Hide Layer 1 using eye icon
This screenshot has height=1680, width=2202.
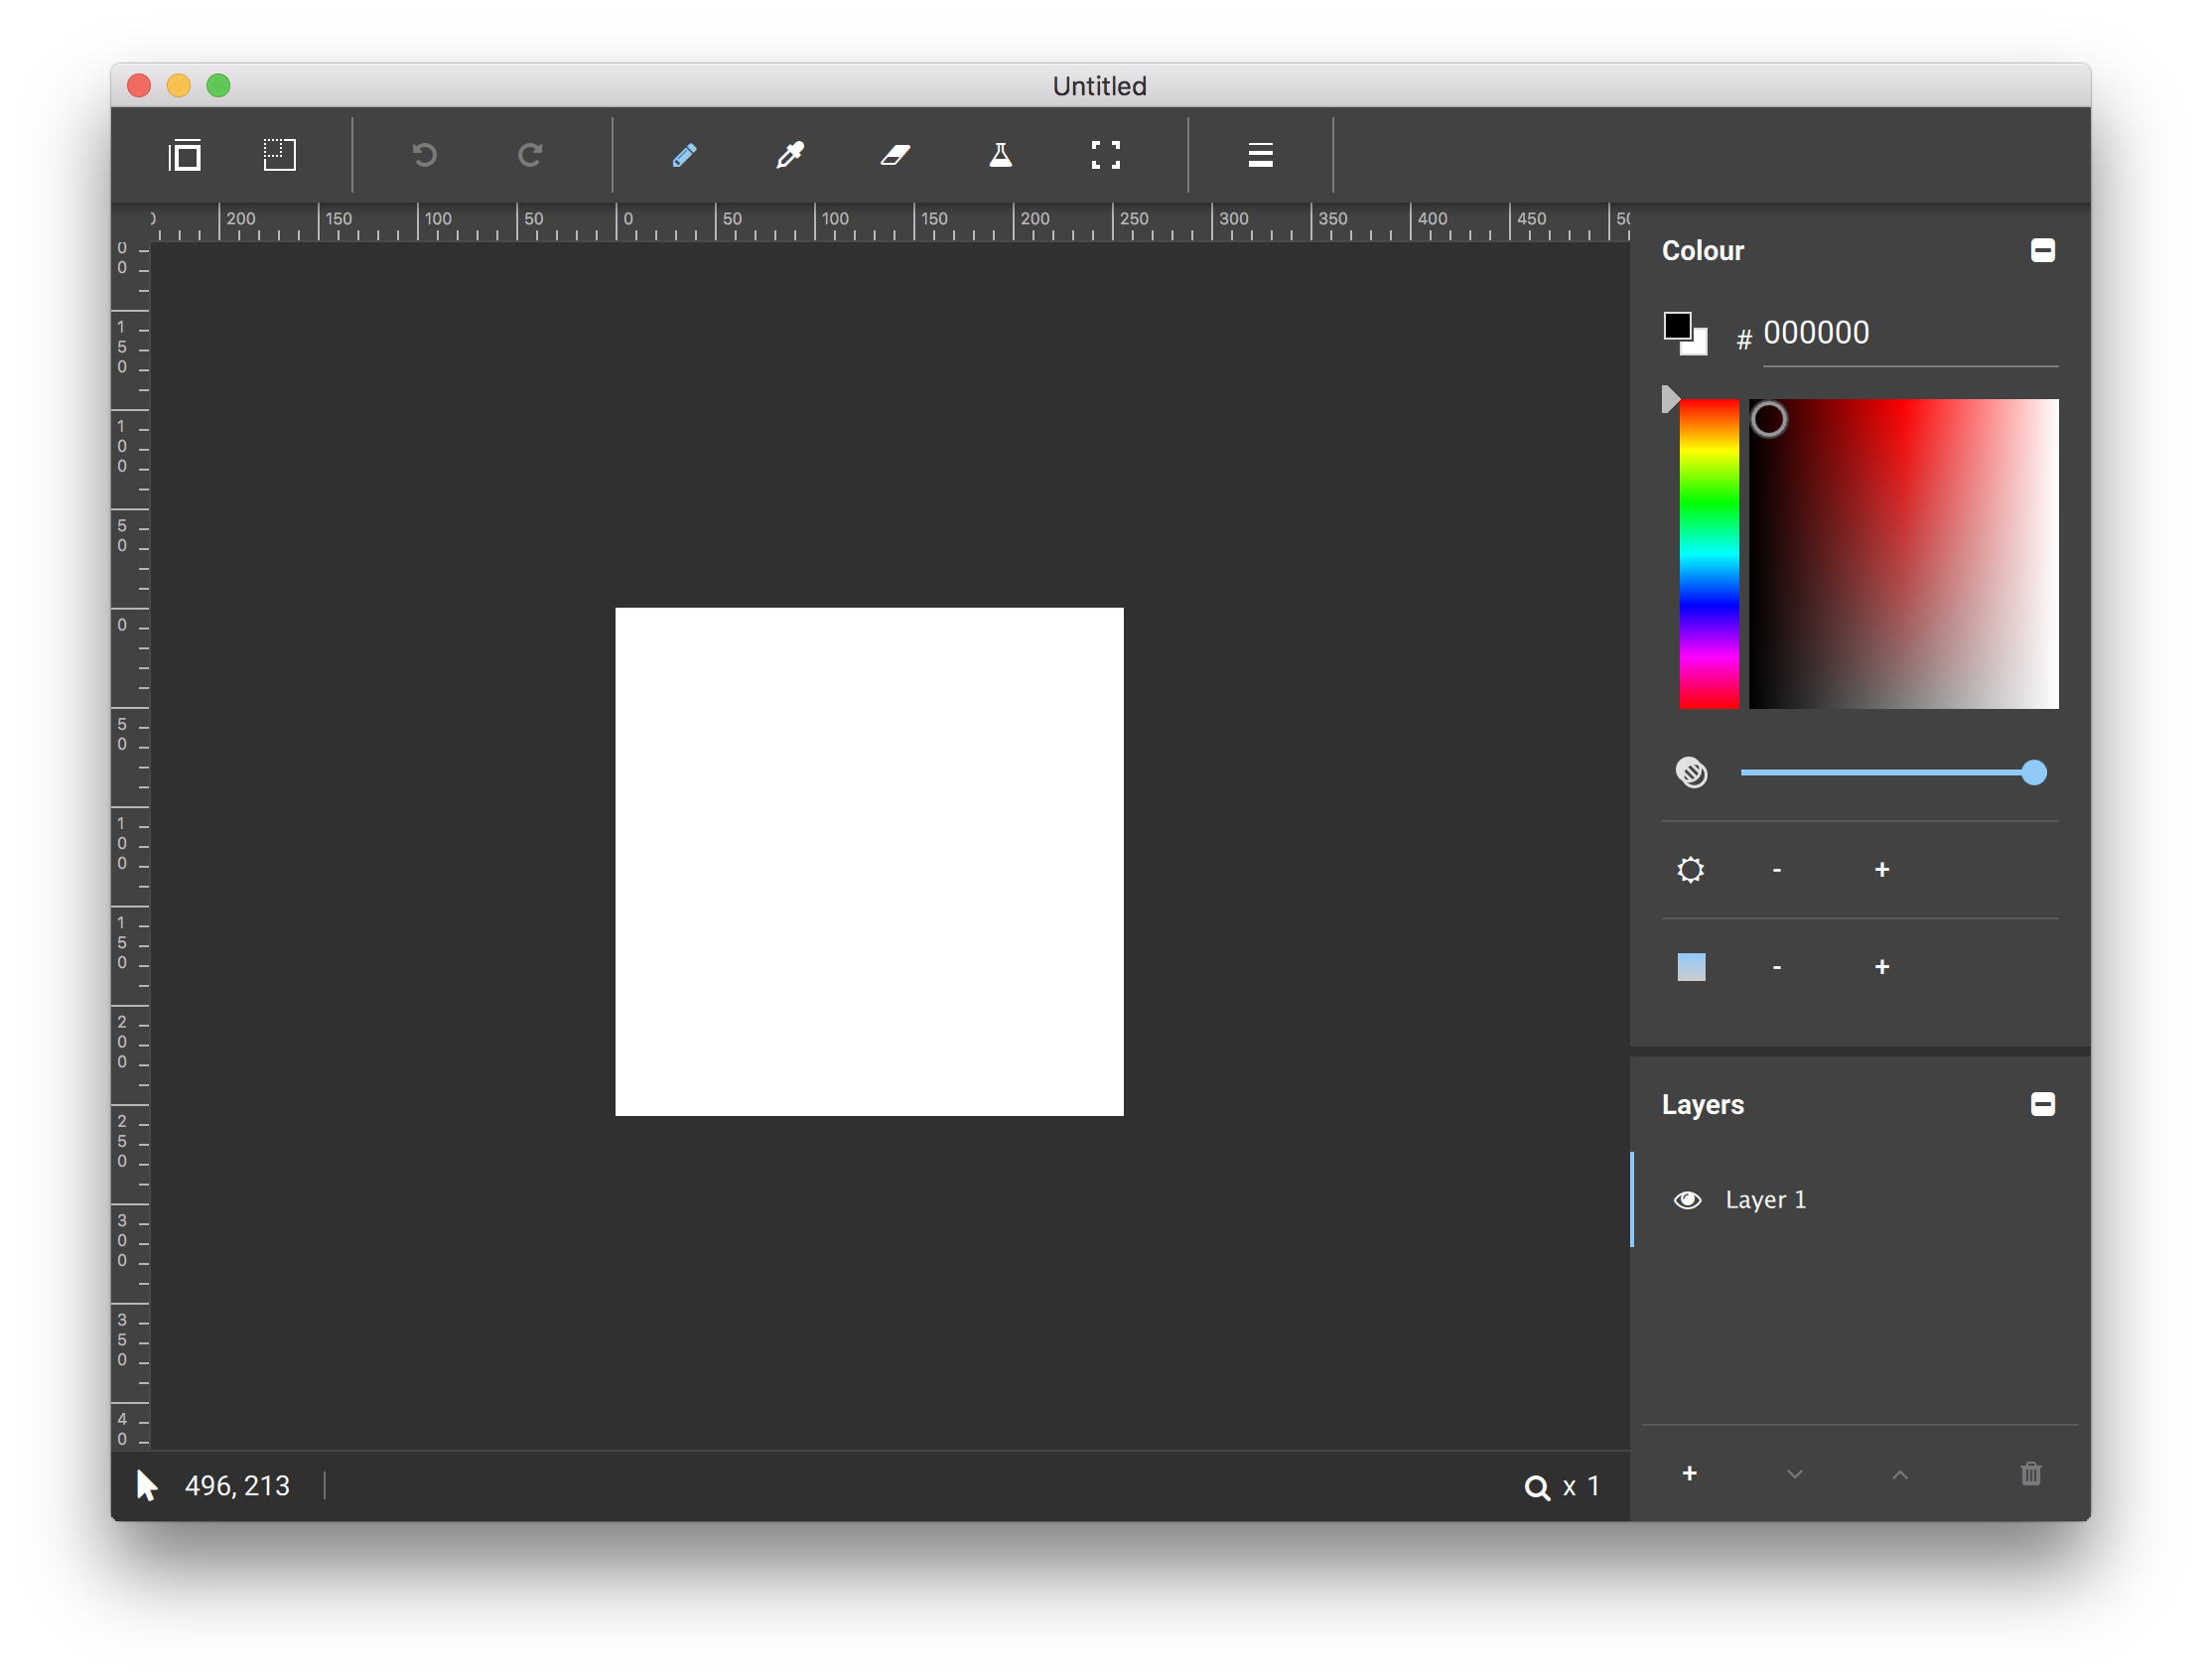pos(1688,1200)
